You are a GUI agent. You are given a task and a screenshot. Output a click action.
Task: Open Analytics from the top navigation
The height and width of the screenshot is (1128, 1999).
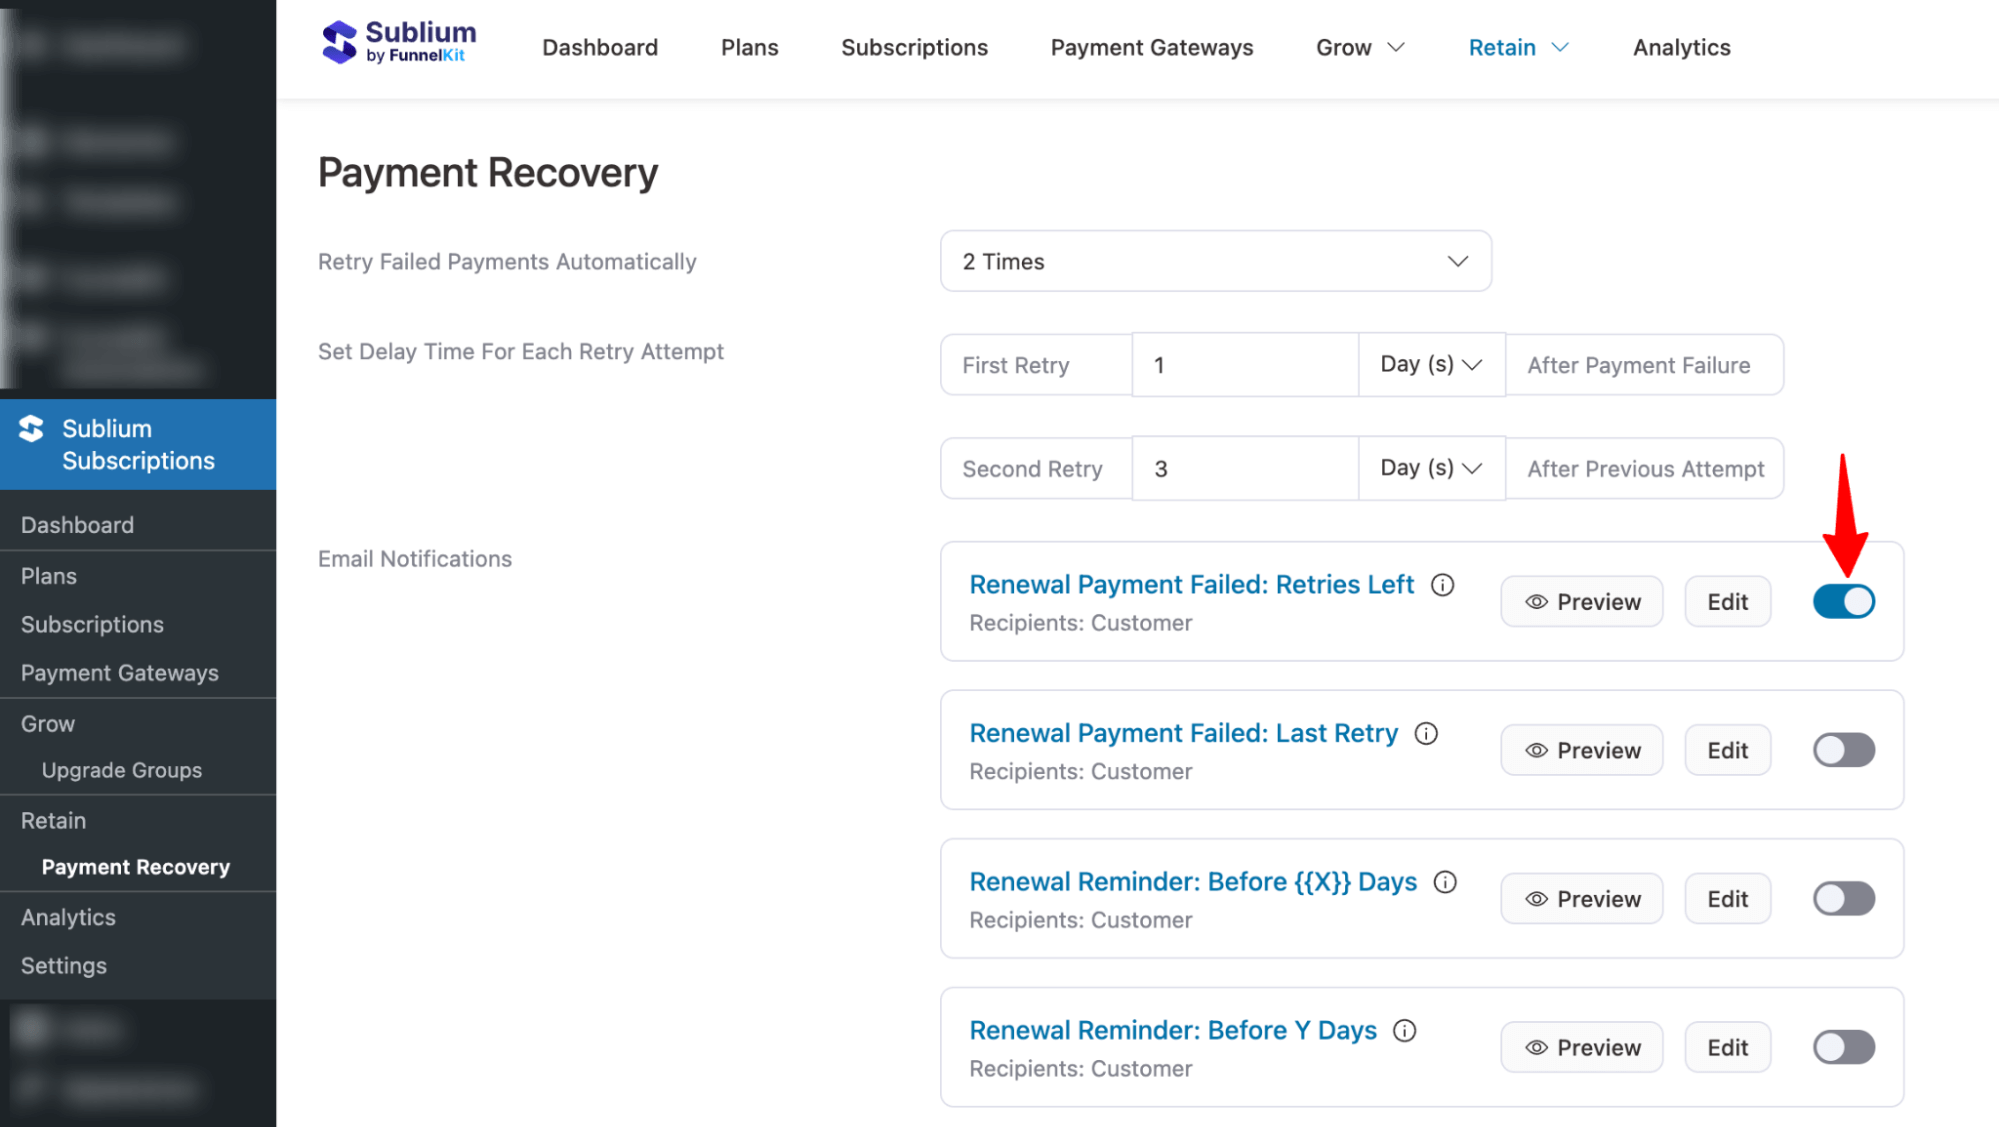pyautogui.click(x=1680, y=47)
